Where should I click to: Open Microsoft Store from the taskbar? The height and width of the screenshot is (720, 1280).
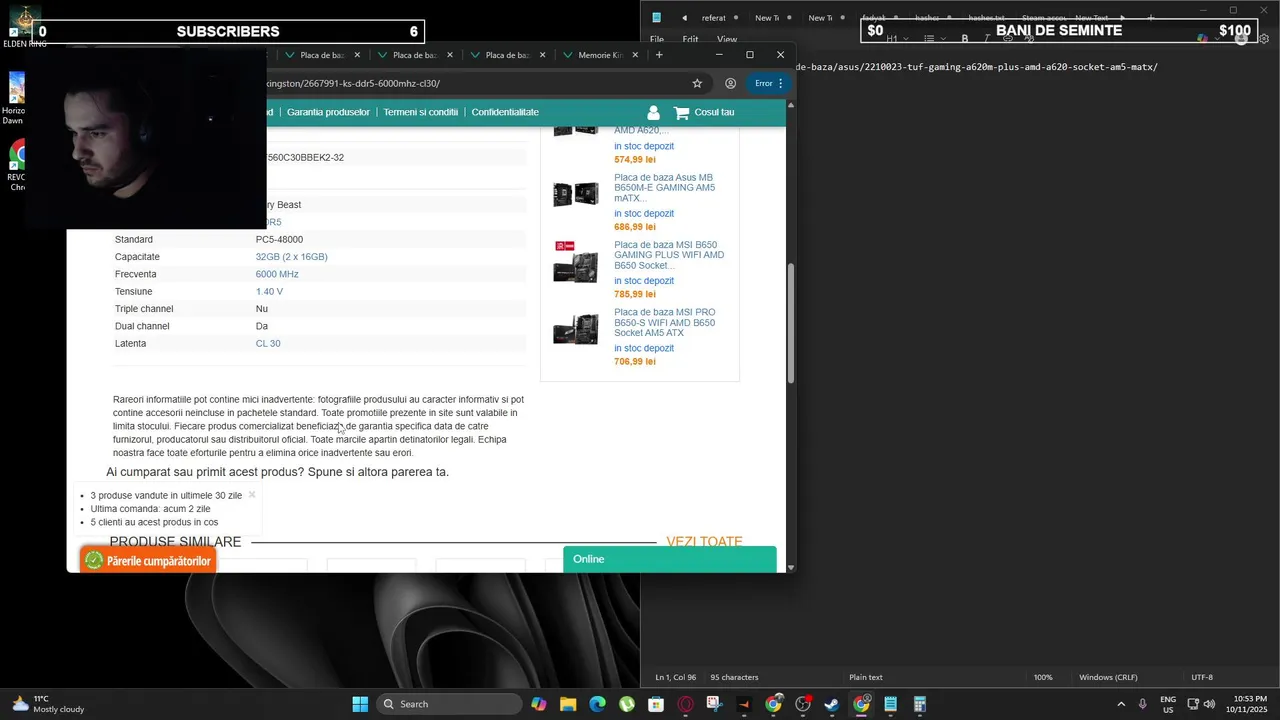pos(656,704)
